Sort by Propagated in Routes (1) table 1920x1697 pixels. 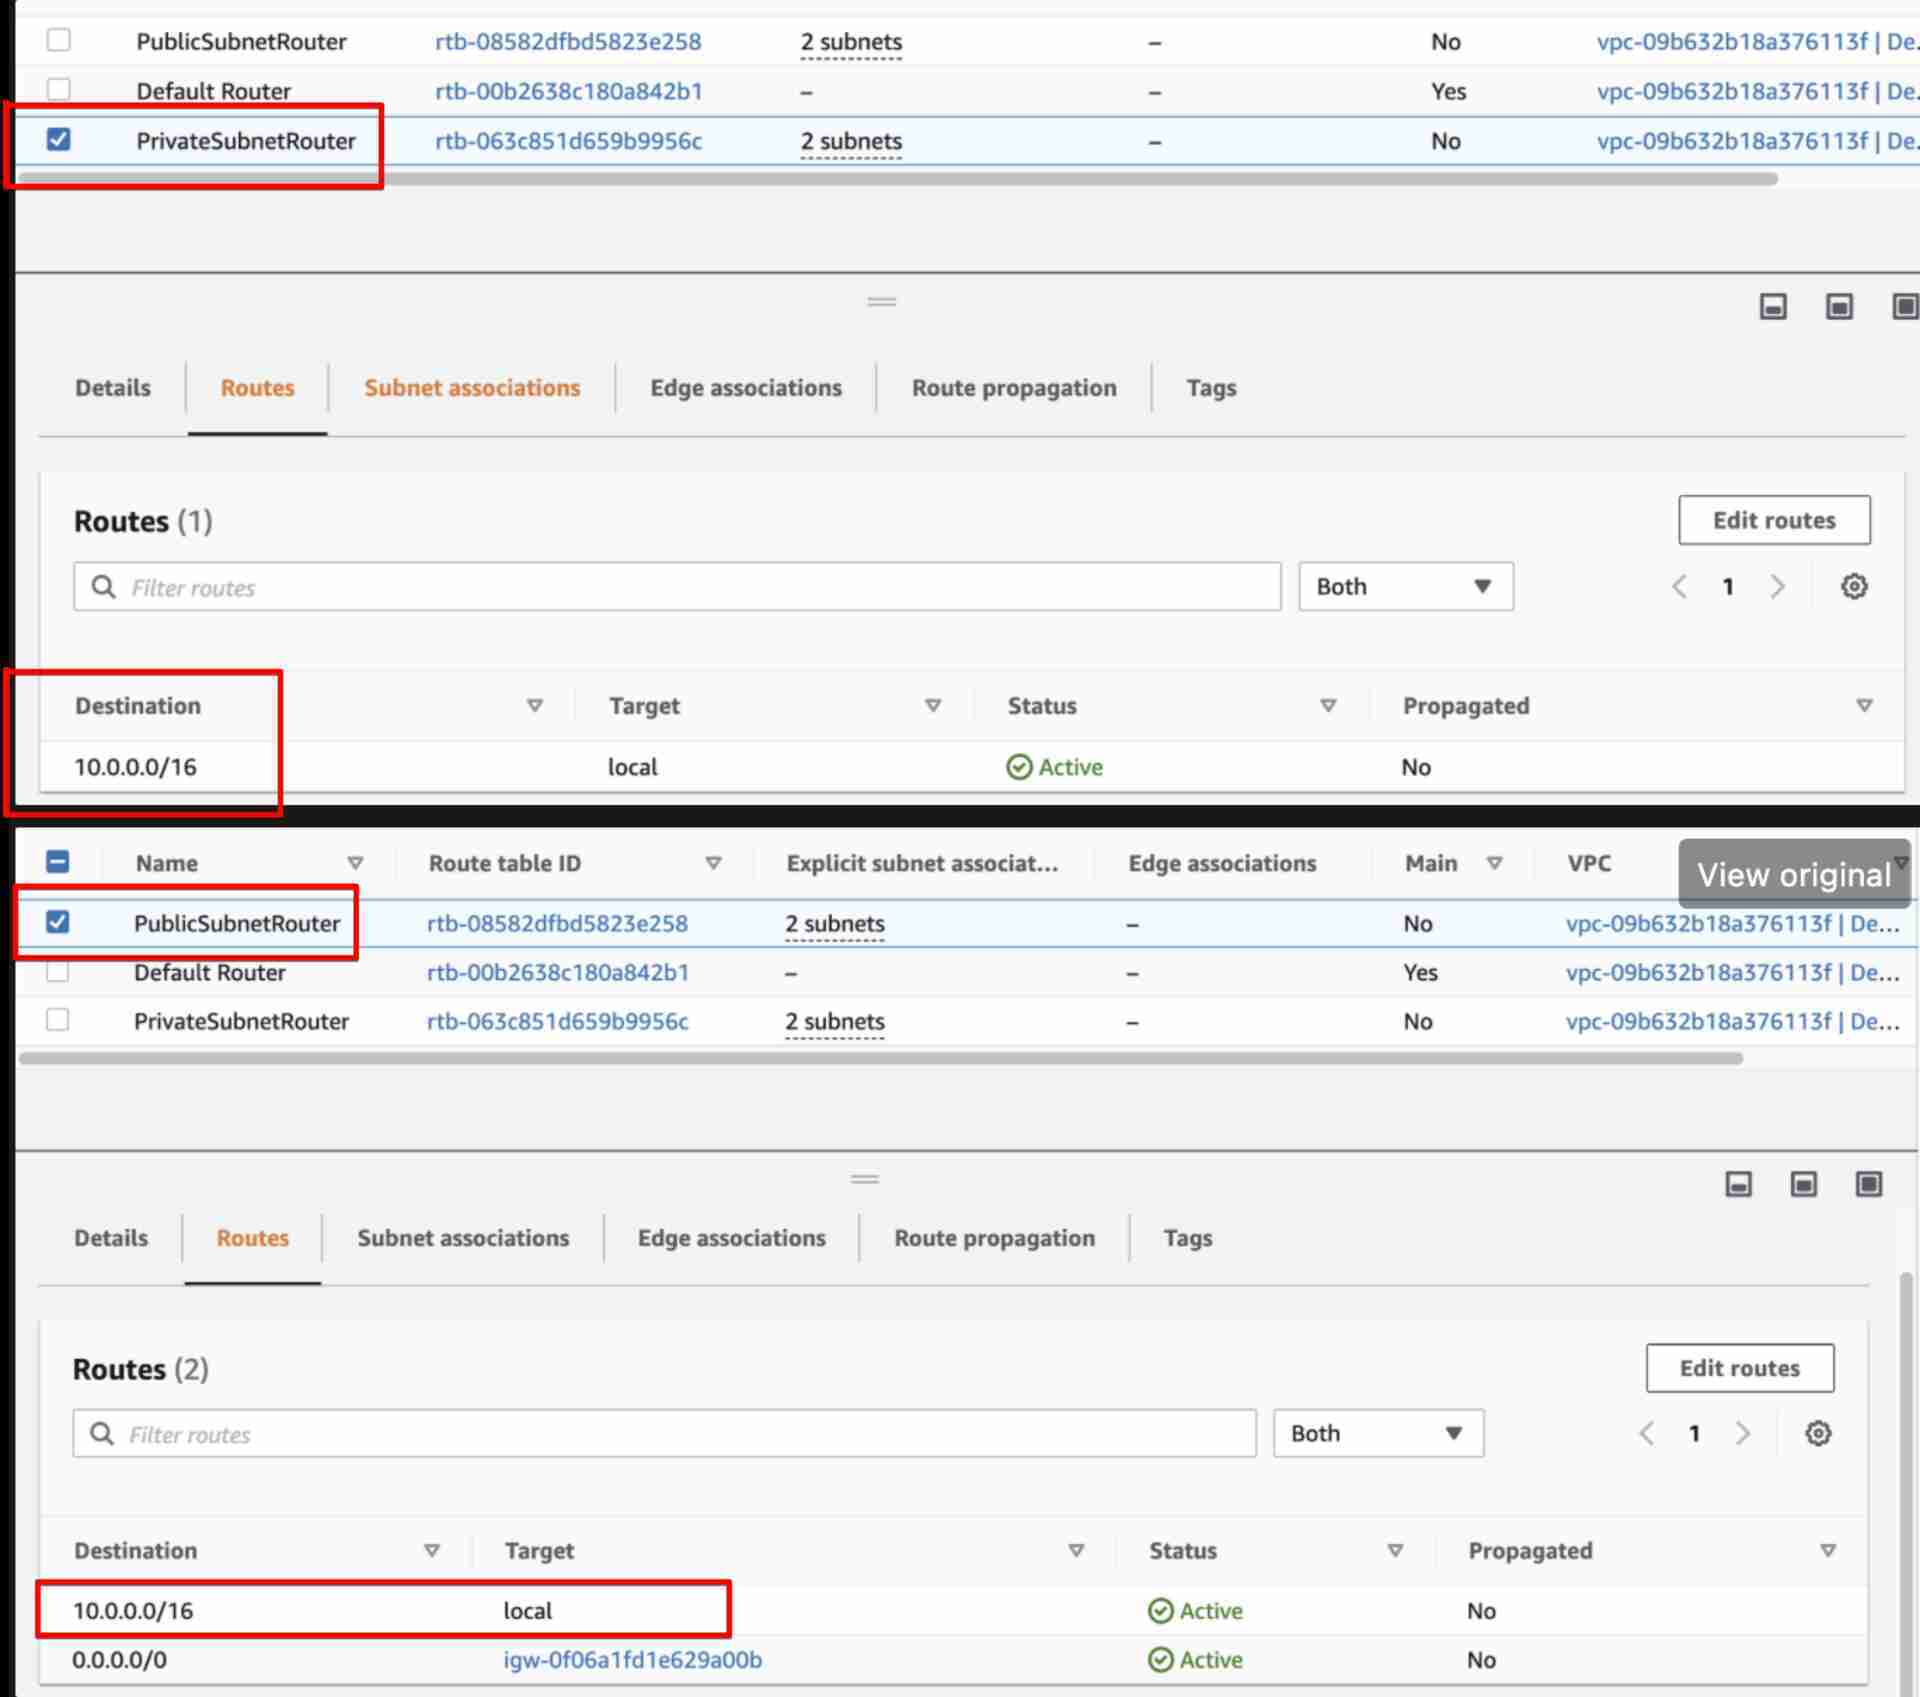pyautogui.click(x=1864, y=706)
